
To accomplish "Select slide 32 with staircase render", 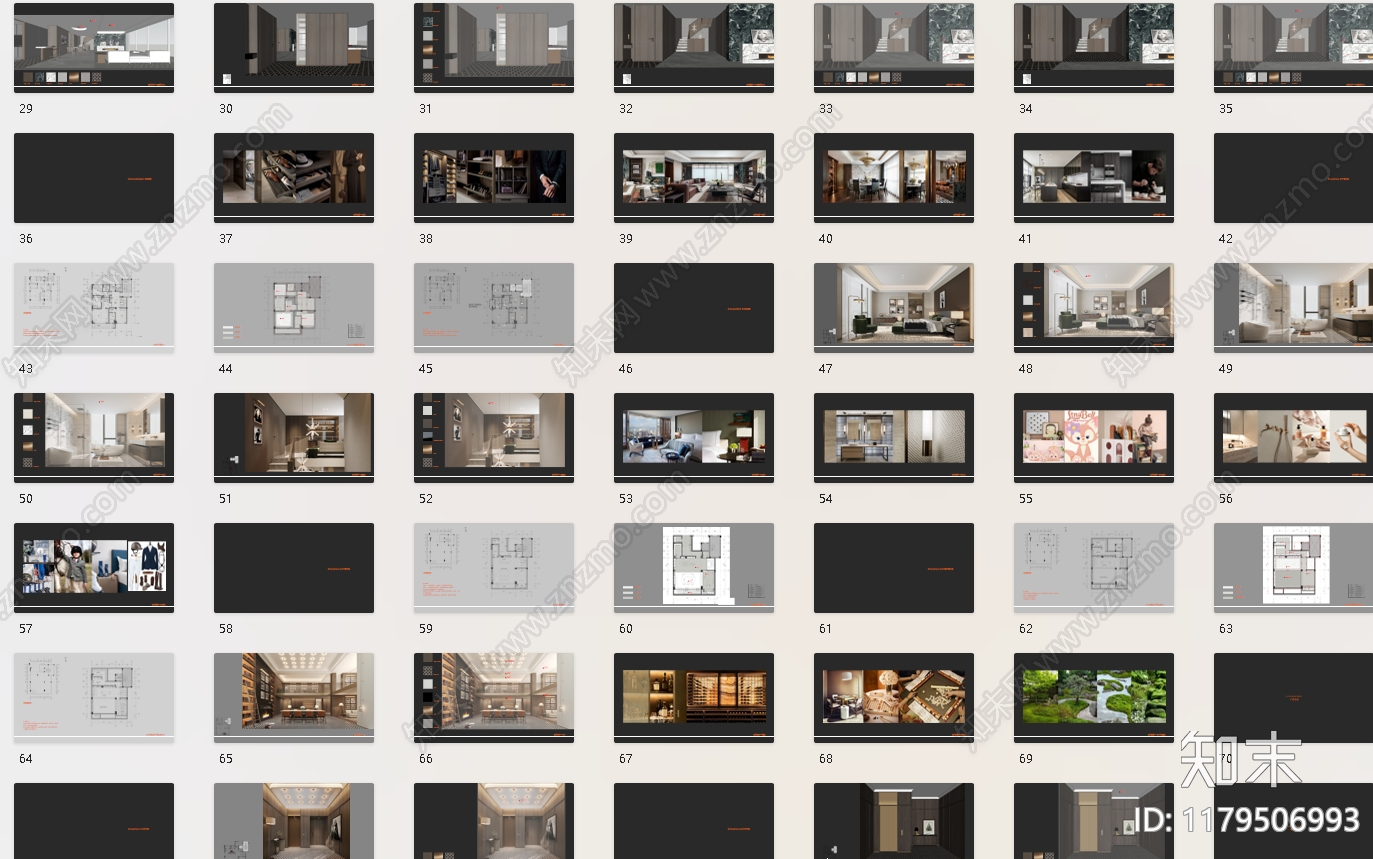I will click(x=694, y=48).
